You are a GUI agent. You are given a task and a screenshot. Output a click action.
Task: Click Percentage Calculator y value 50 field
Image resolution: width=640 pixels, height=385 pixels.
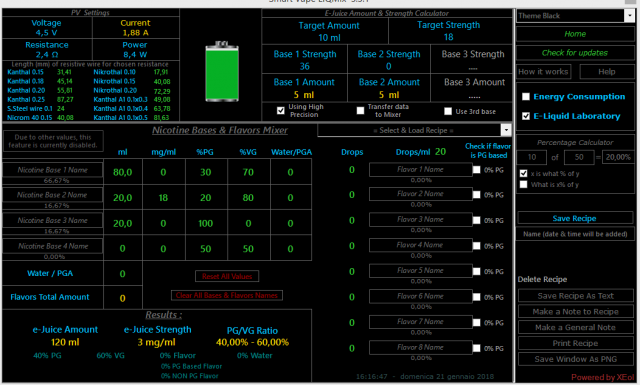(x=579, y=157)
